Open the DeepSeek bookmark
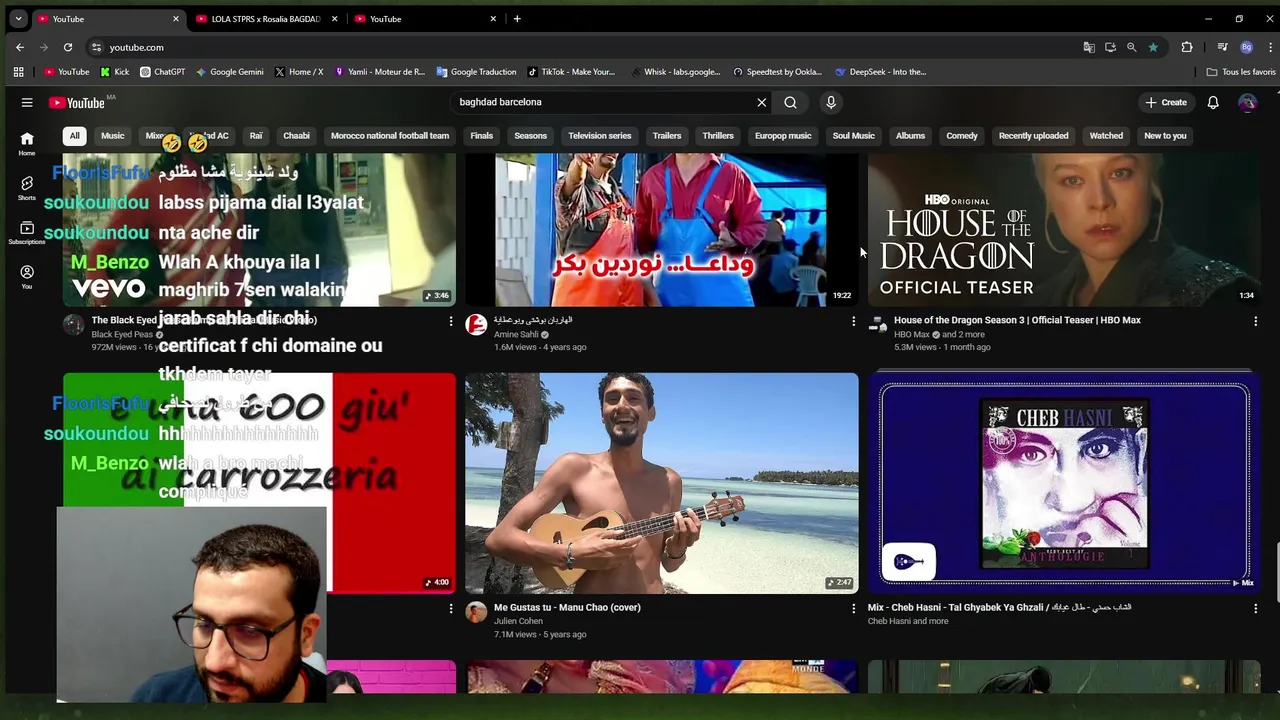Screen dimensions: 1280x720 point(881,72)
